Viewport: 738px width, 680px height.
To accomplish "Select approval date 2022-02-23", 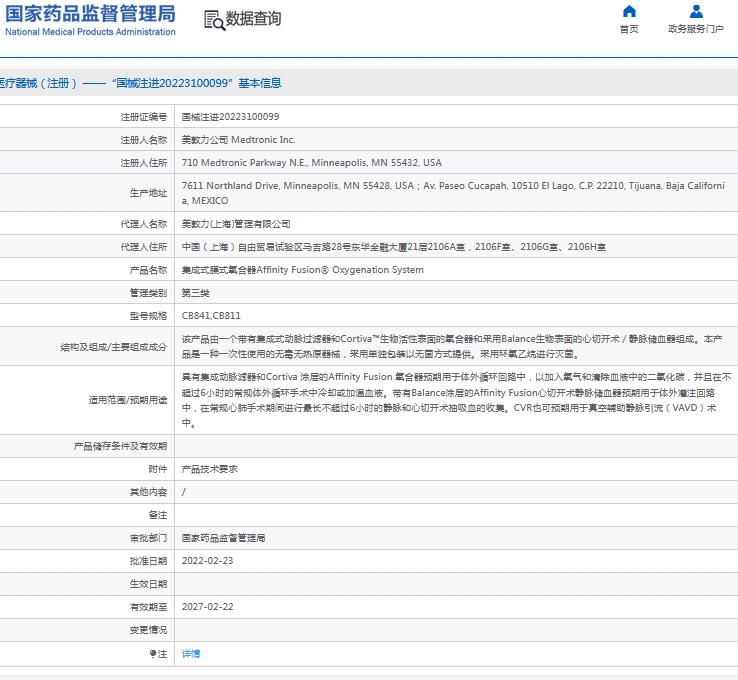I will click(208, 561).
